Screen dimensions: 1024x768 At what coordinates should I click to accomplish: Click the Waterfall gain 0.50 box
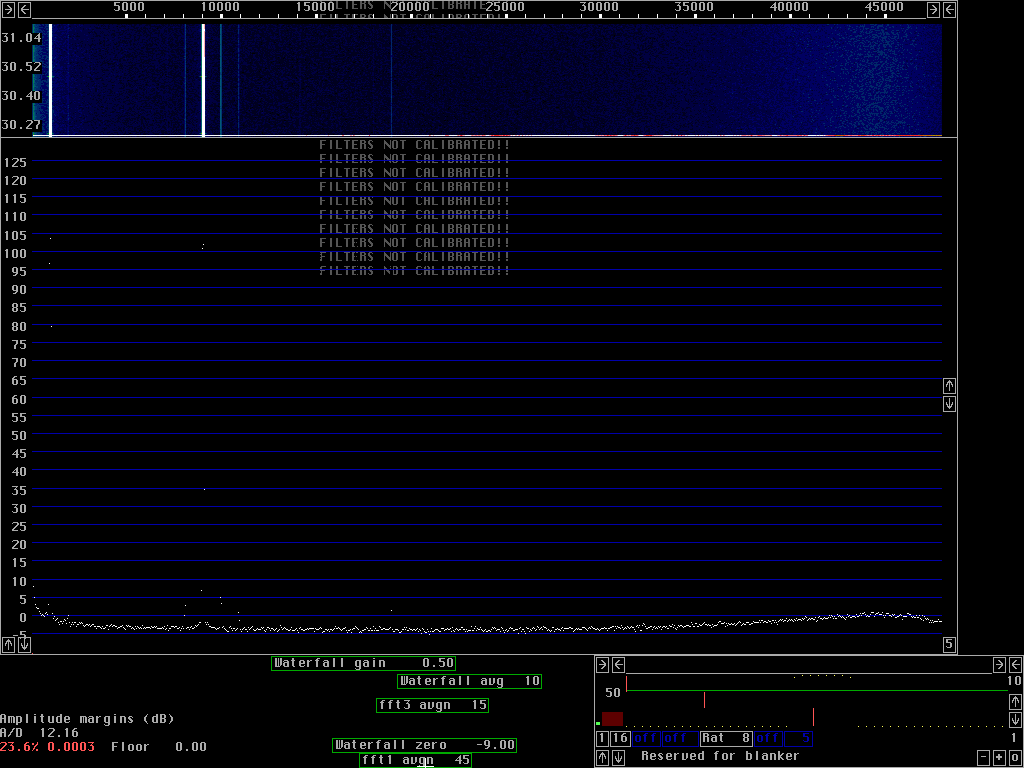click(x=363, y=664)
